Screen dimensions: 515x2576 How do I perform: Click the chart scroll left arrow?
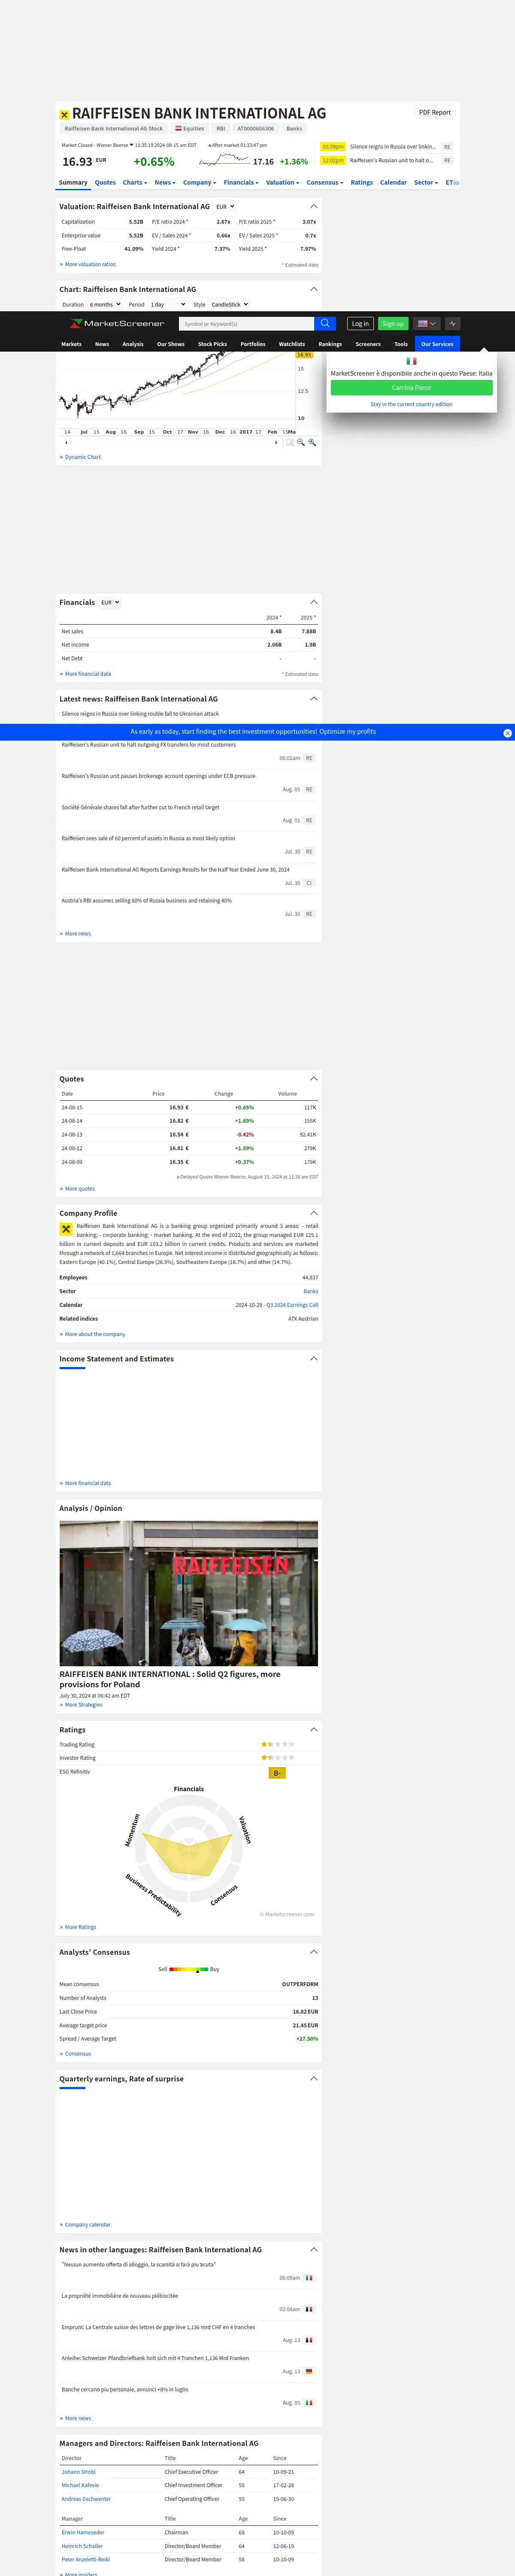pos(66,442)
